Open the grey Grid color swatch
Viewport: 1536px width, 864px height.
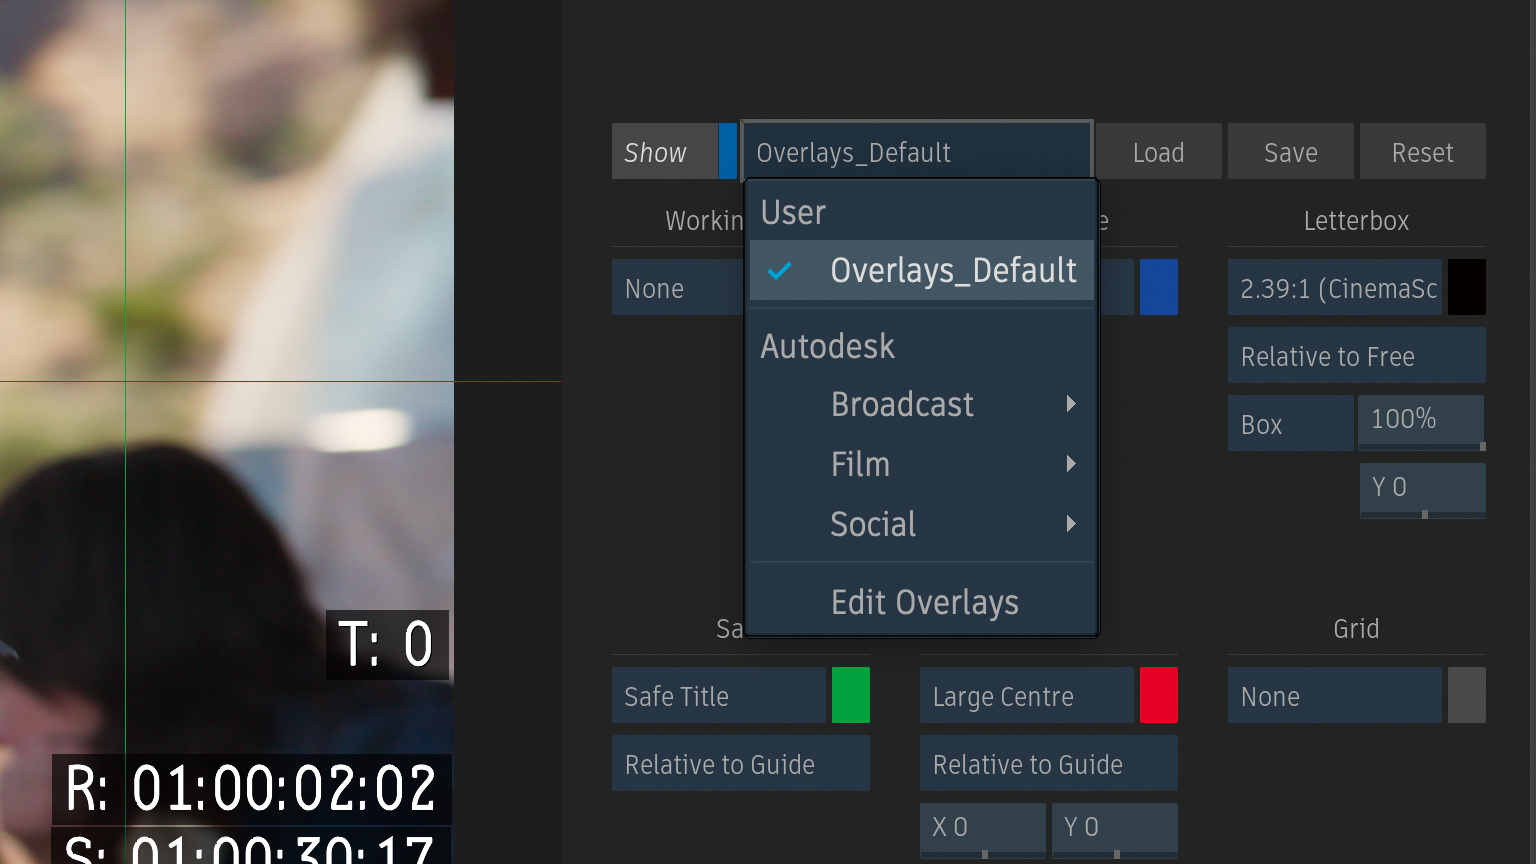point(1466,696)
